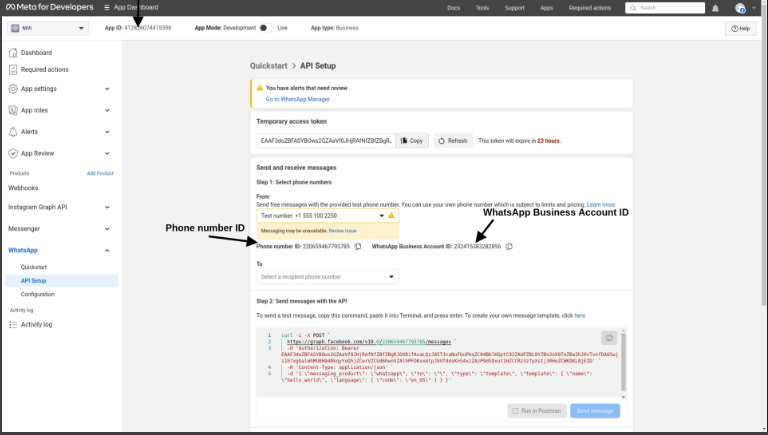Copy the curl command code
This screenshot has width=768, height=435.
coord(609,338)
